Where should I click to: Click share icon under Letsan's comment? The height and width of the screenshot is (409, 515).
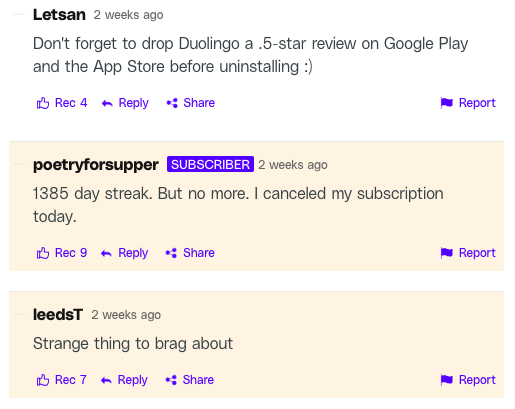[x=172, y=103]
